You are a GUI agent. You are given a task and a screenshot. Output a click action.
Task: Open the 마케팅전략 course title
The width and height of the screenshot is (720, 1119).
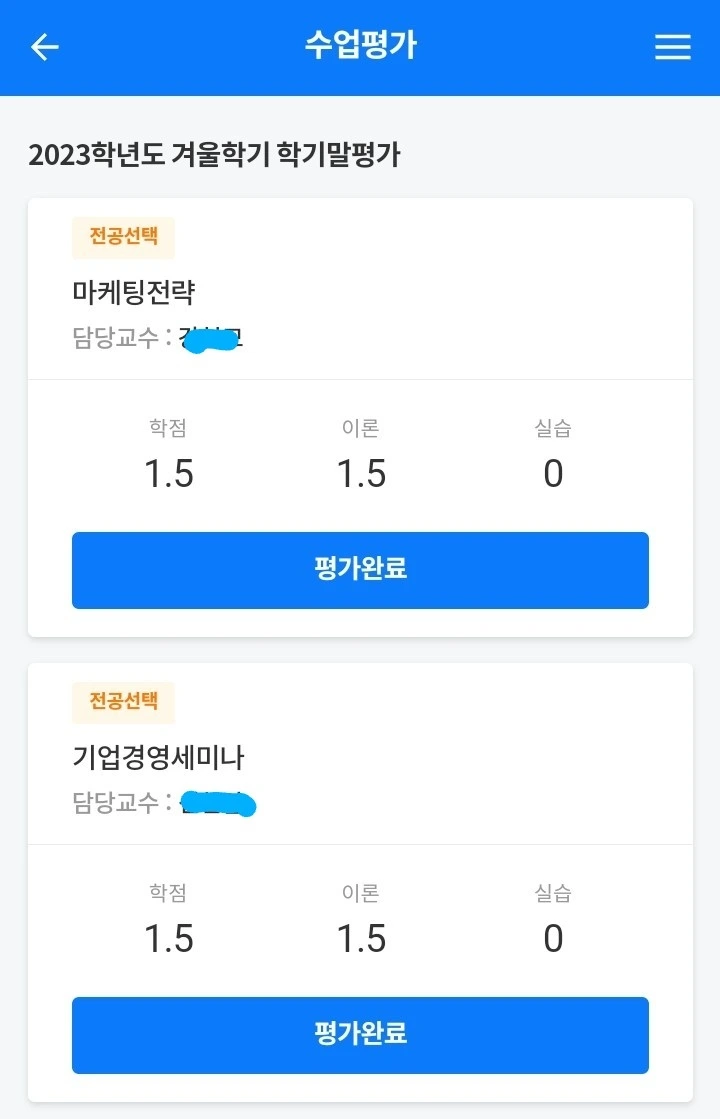[x=134, y=292]
